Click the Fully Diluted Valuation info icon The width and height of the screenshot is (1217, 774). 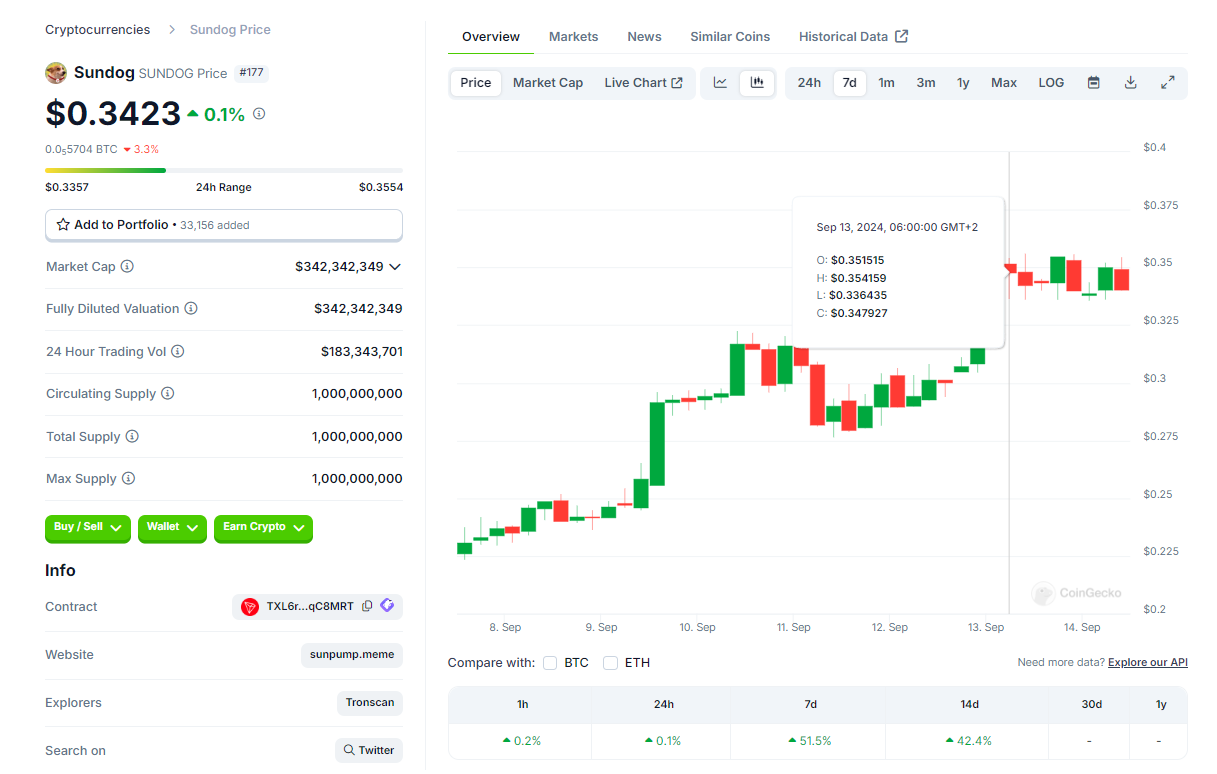coord(191,309)
